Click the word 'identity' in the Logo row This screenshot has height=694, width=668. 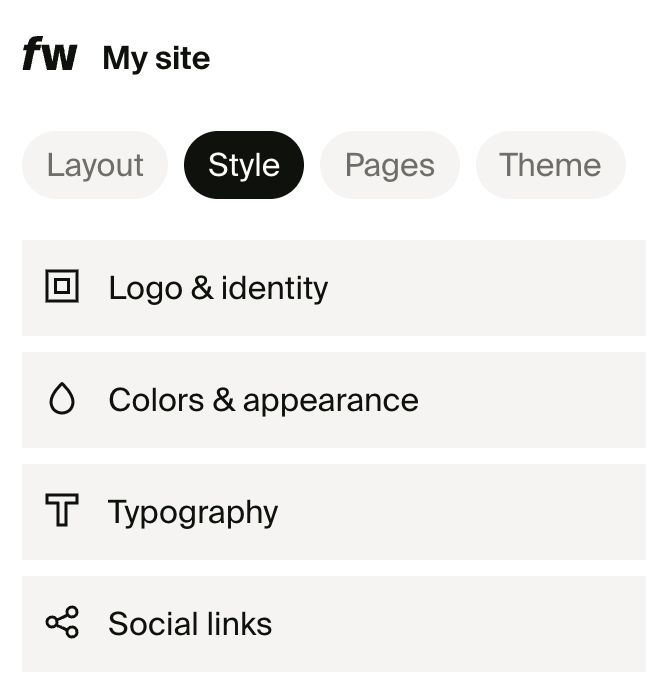(274, 288)
